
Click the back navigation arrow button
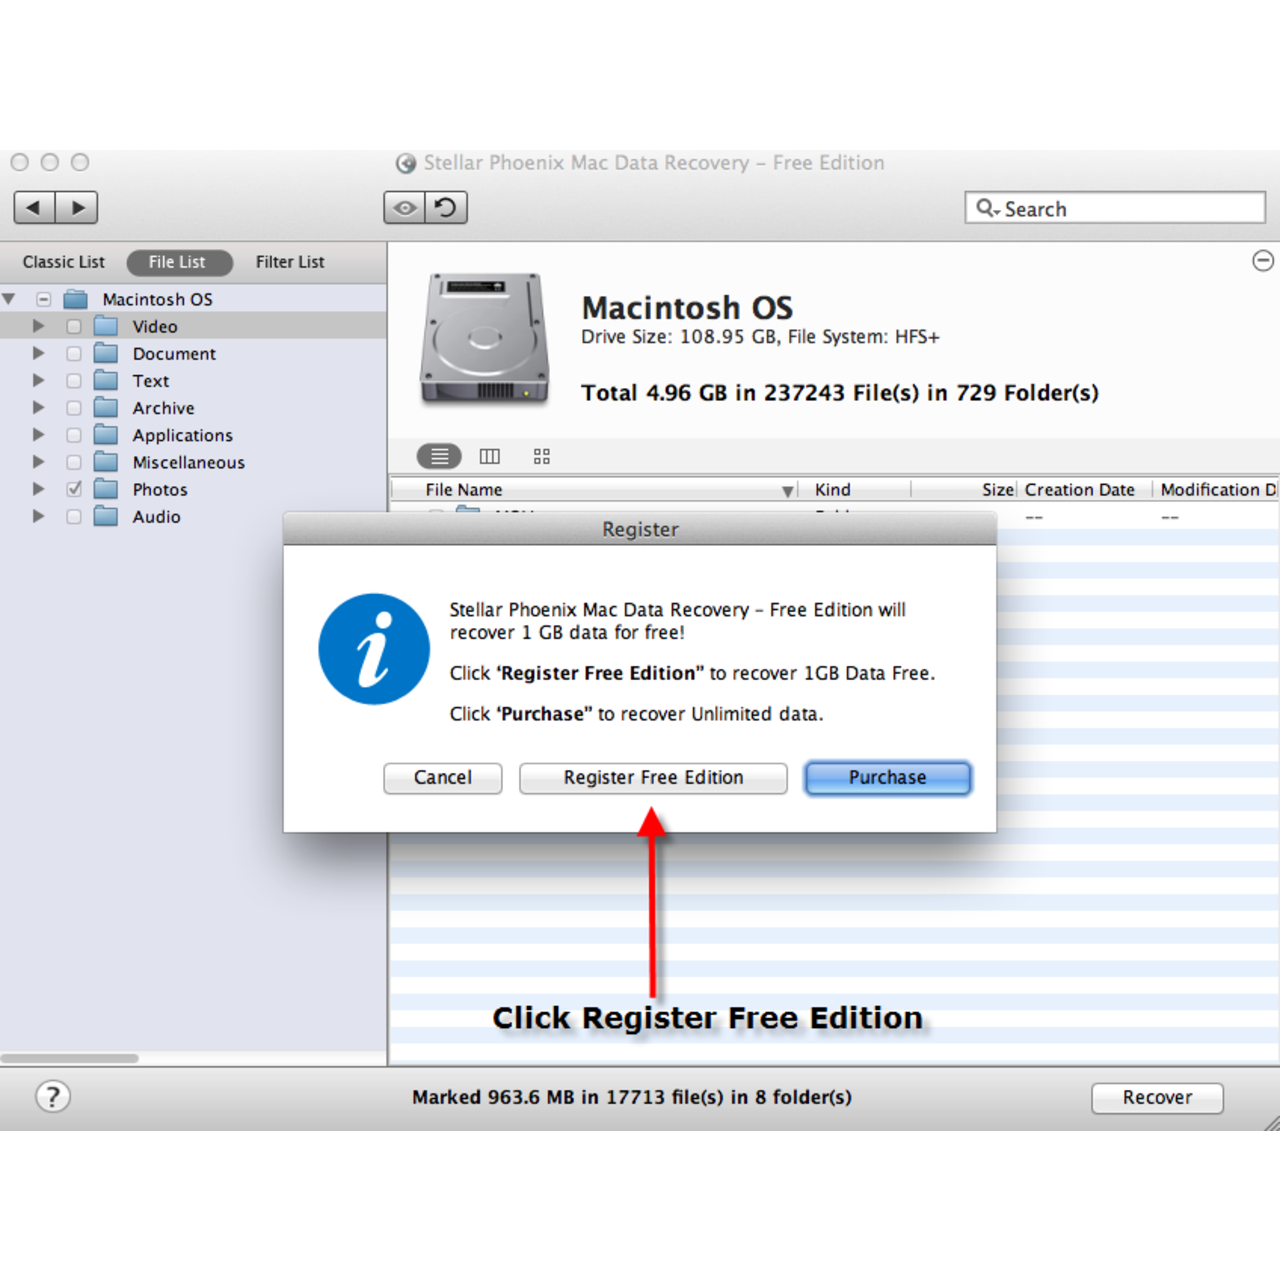pos(34,208)
